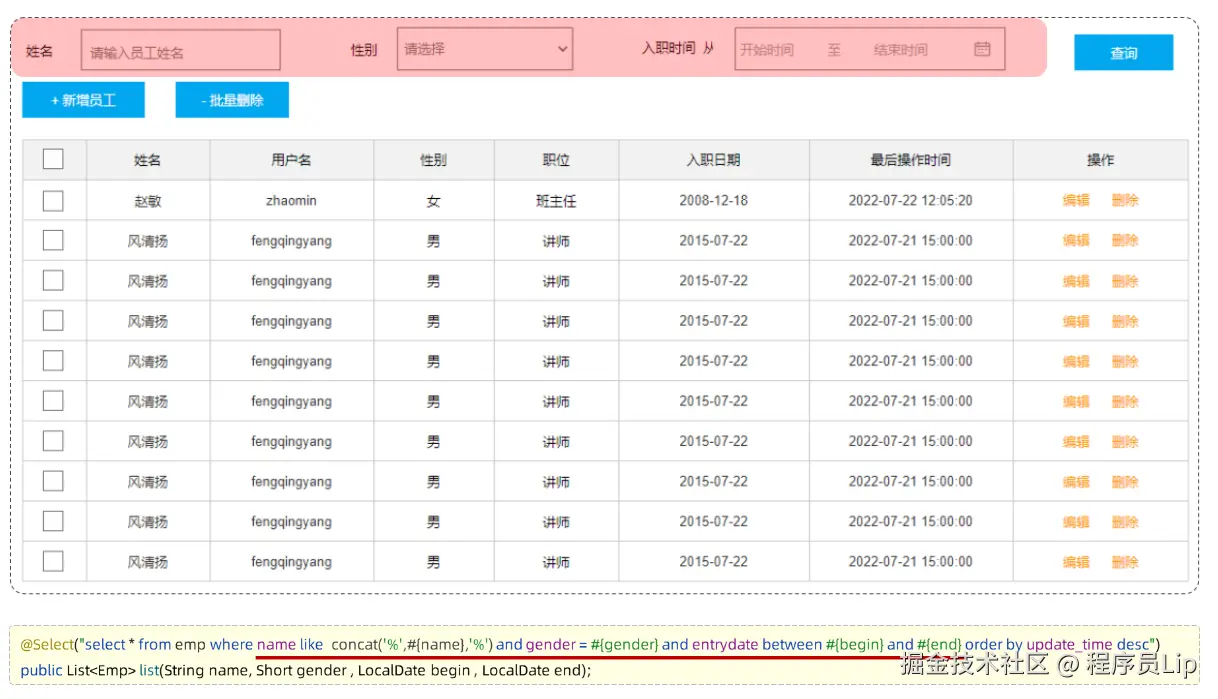Click 删除 in the bottommost 风清扬 row
The image size is (1218, 699).
(1125, 561)
